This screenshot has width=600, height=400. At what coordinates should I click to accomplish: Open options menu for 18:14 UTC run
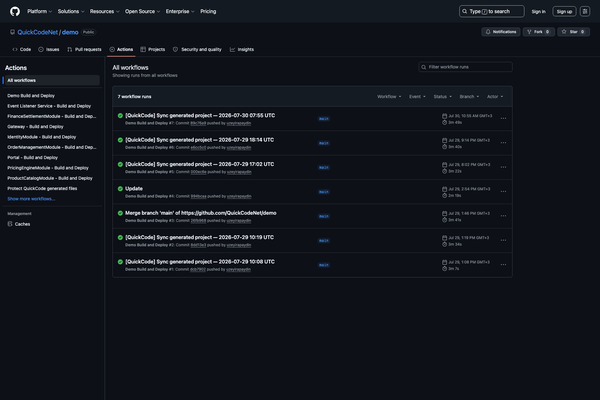(x=503, y=143)
